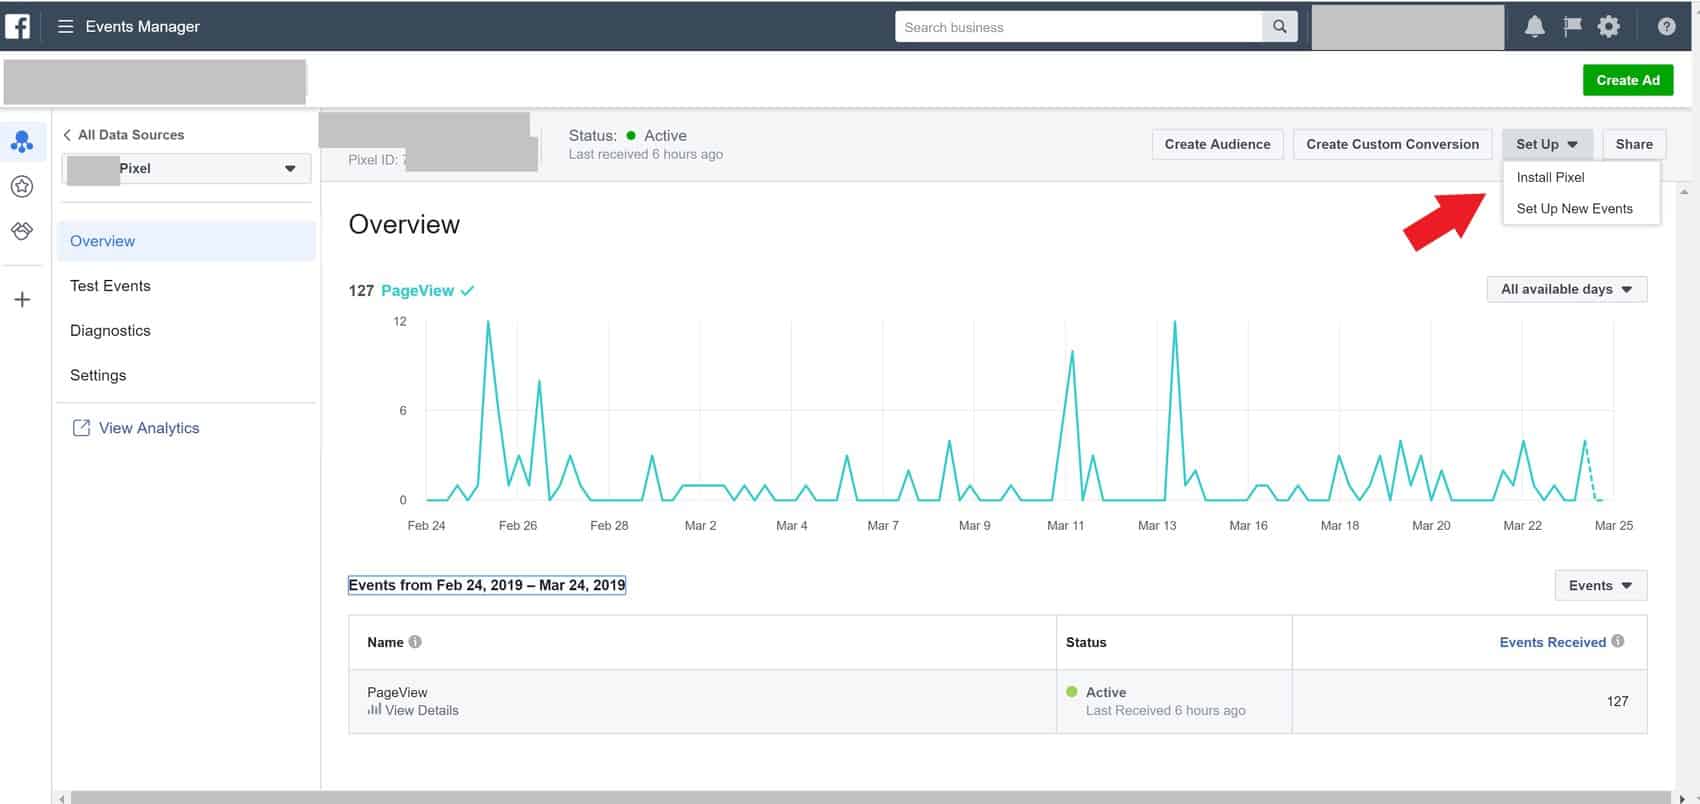Click the Create Custom Conversion button

tap(1392, 144)
